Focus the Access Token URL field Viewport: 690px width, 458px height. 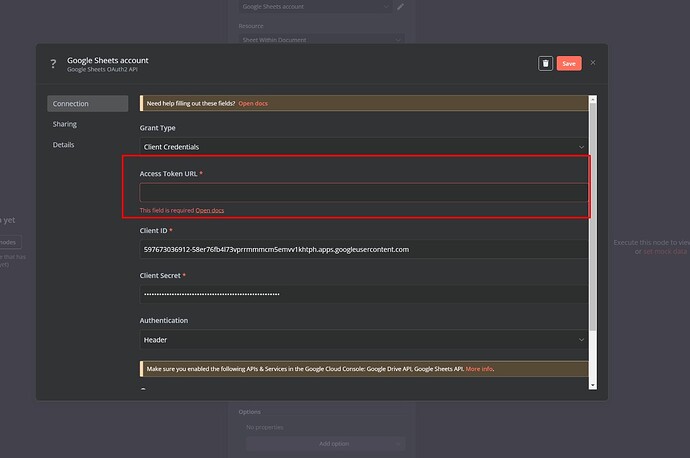[364, 193]
